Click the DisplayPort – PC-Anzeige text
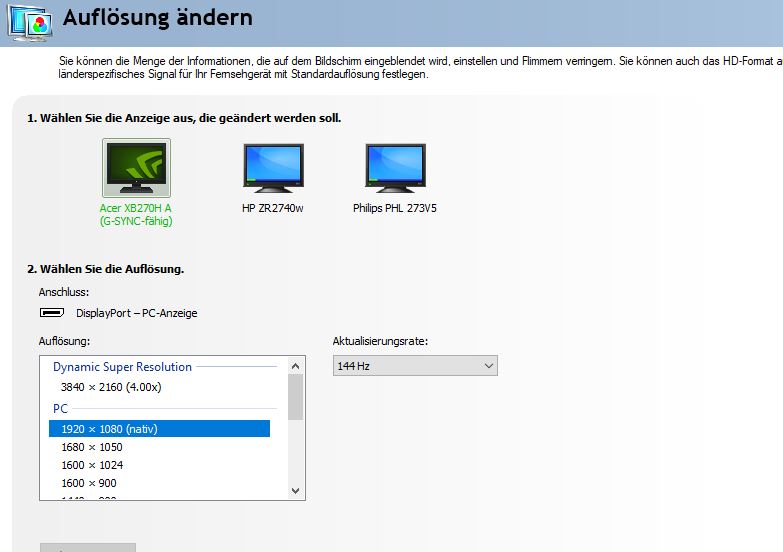Viewport: 783px width, 552px height. click(x=137, y=313)
